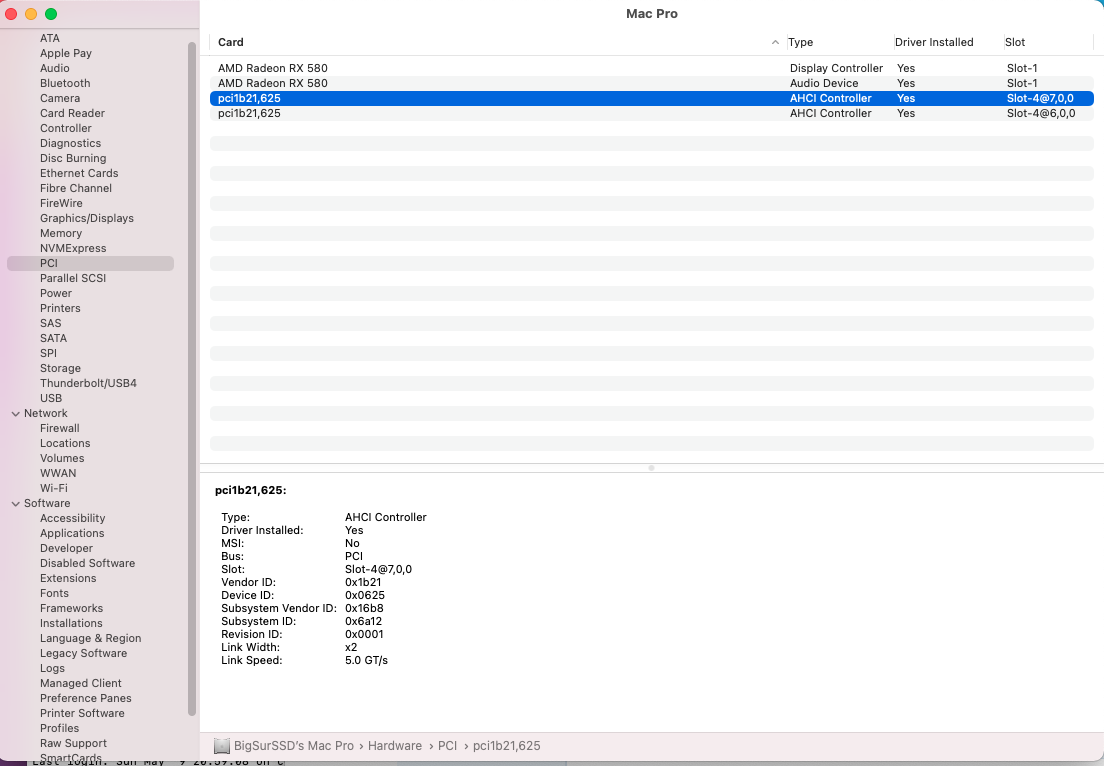Select pci1b21,625 row at Slot-4@7,0,0
Viewport: 1104px width, 766px height.
pyautogui.click(x=651, y=99)
